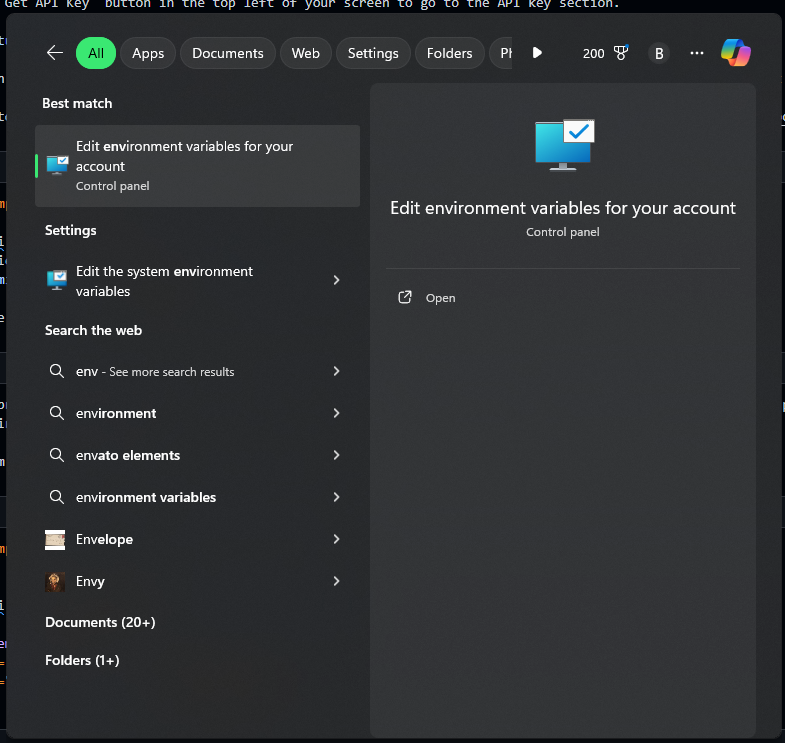Select the Documents filter tab
The height and width of the screenshot is (743, 785).
tap(228, 53)
